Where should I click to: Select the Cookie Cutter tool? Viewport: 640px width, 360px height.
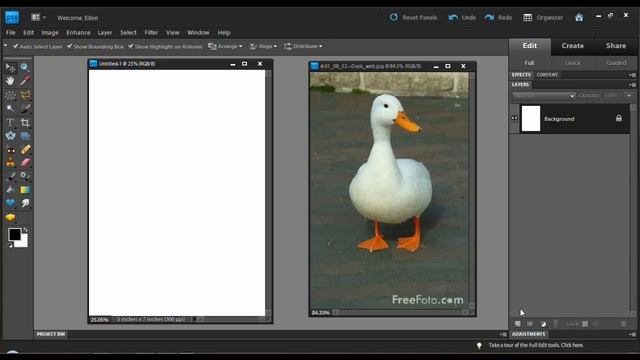pyautogui.click(x=10, y=136)
